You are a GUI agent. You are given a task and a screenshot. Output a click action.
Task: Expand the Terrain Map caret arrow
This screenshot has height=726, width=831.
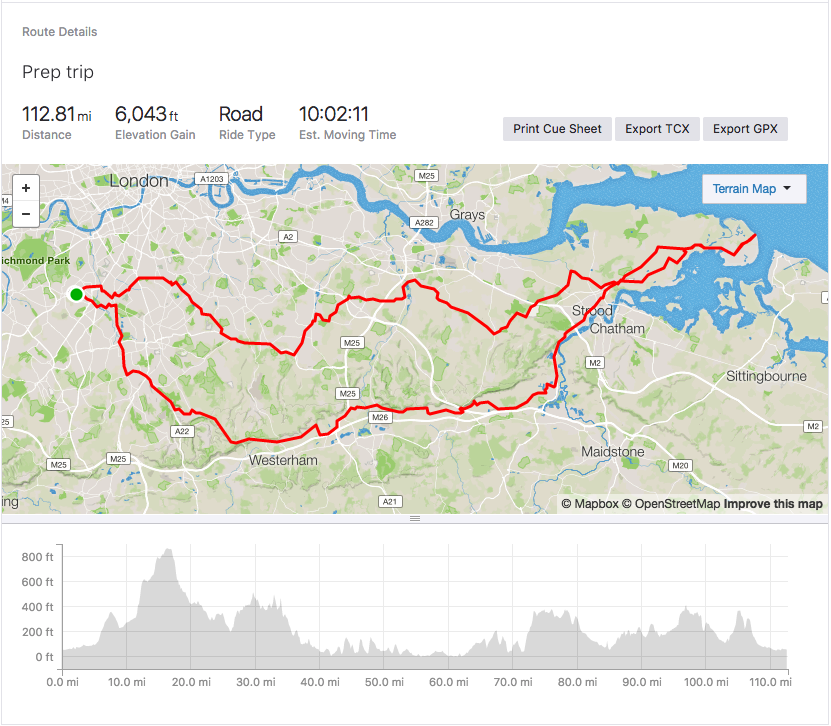[789, 189]
